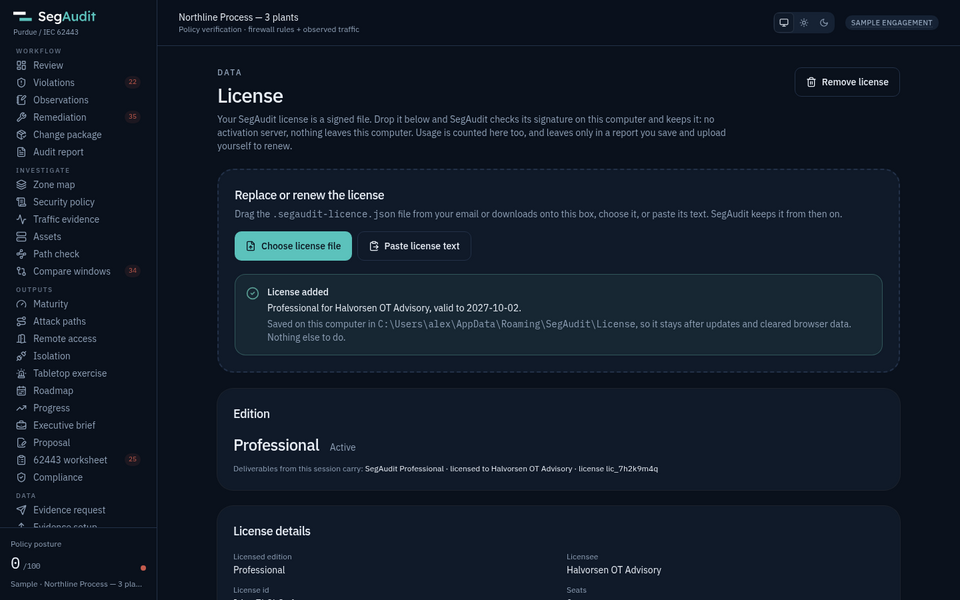This screenshot has height=600, width=960.
Task: Click the 62443 worksheet badge 25
Action: [x=132, y=459]
